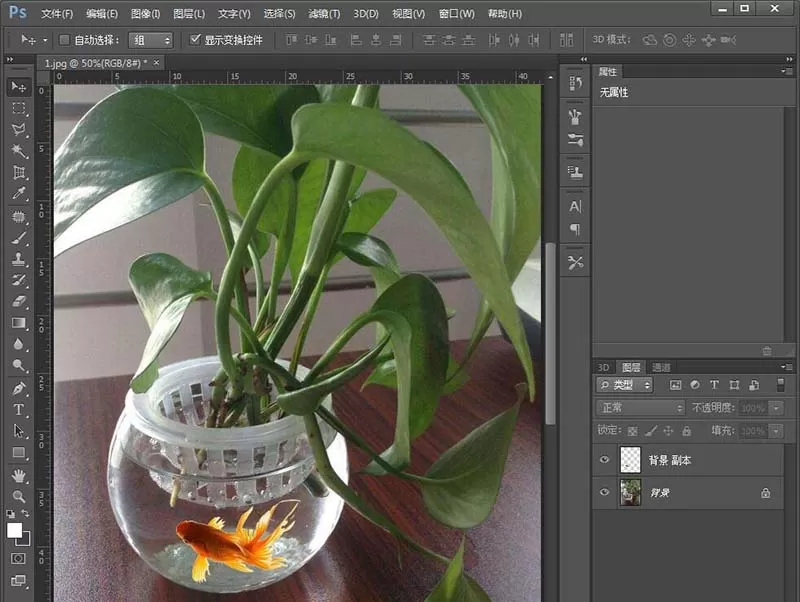Open the opacity dropdown arrow
Screen dimensions: 800x602
point(777,408)
